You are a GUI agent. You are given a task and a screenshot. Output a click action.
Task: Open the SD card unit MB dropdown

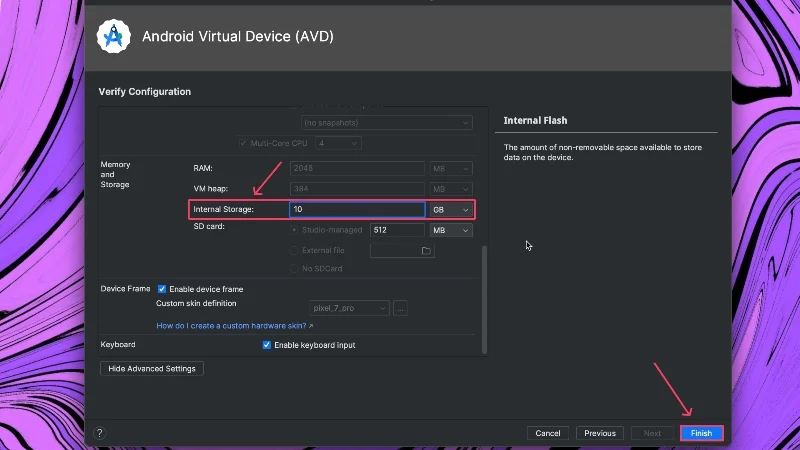tap(450, 230)
